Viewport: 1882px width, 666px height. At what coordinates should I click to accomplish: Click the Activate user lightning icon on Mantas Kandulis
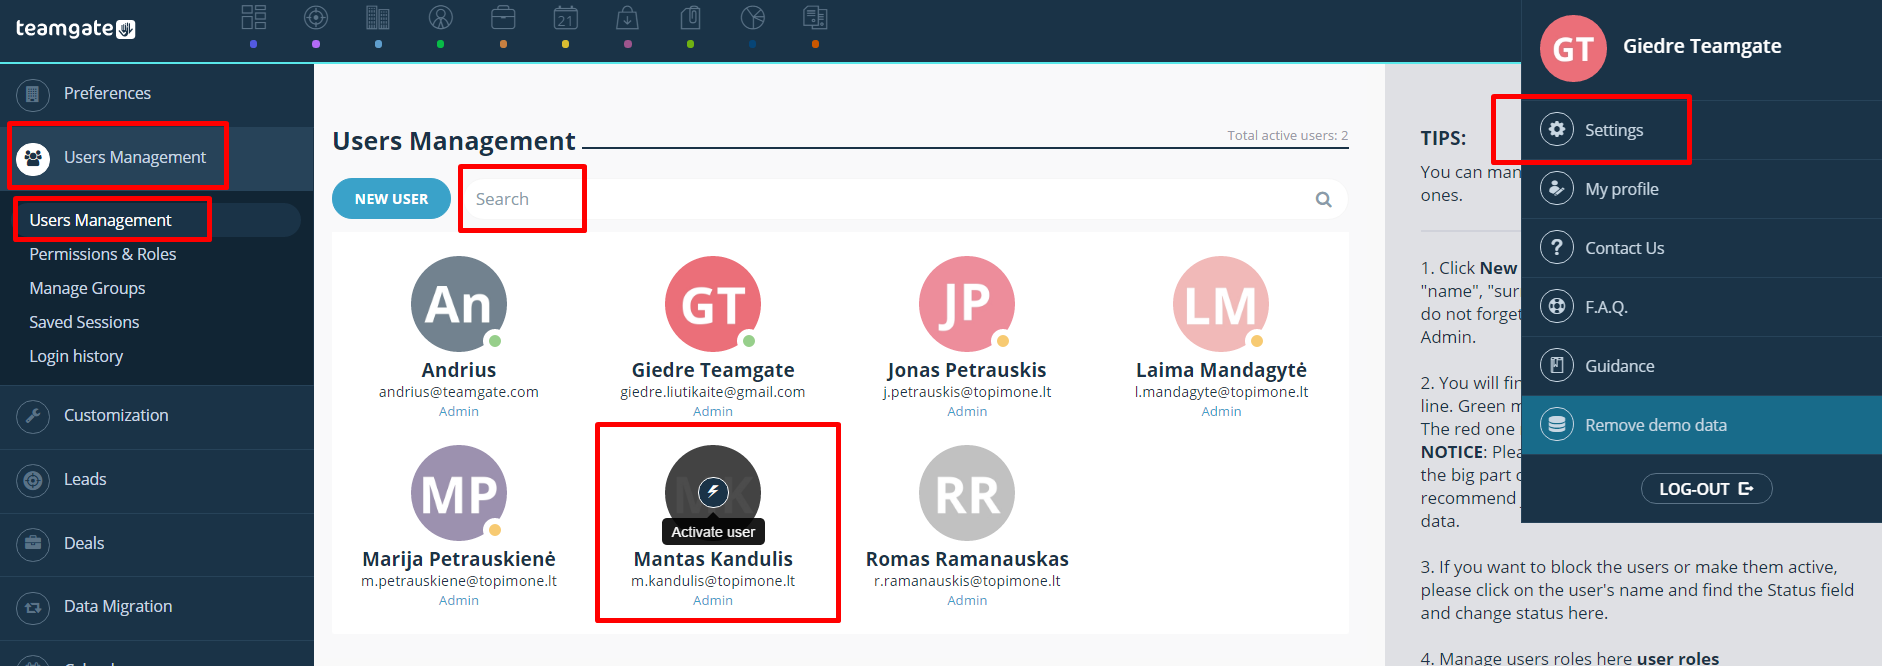(x=713, y=491)
